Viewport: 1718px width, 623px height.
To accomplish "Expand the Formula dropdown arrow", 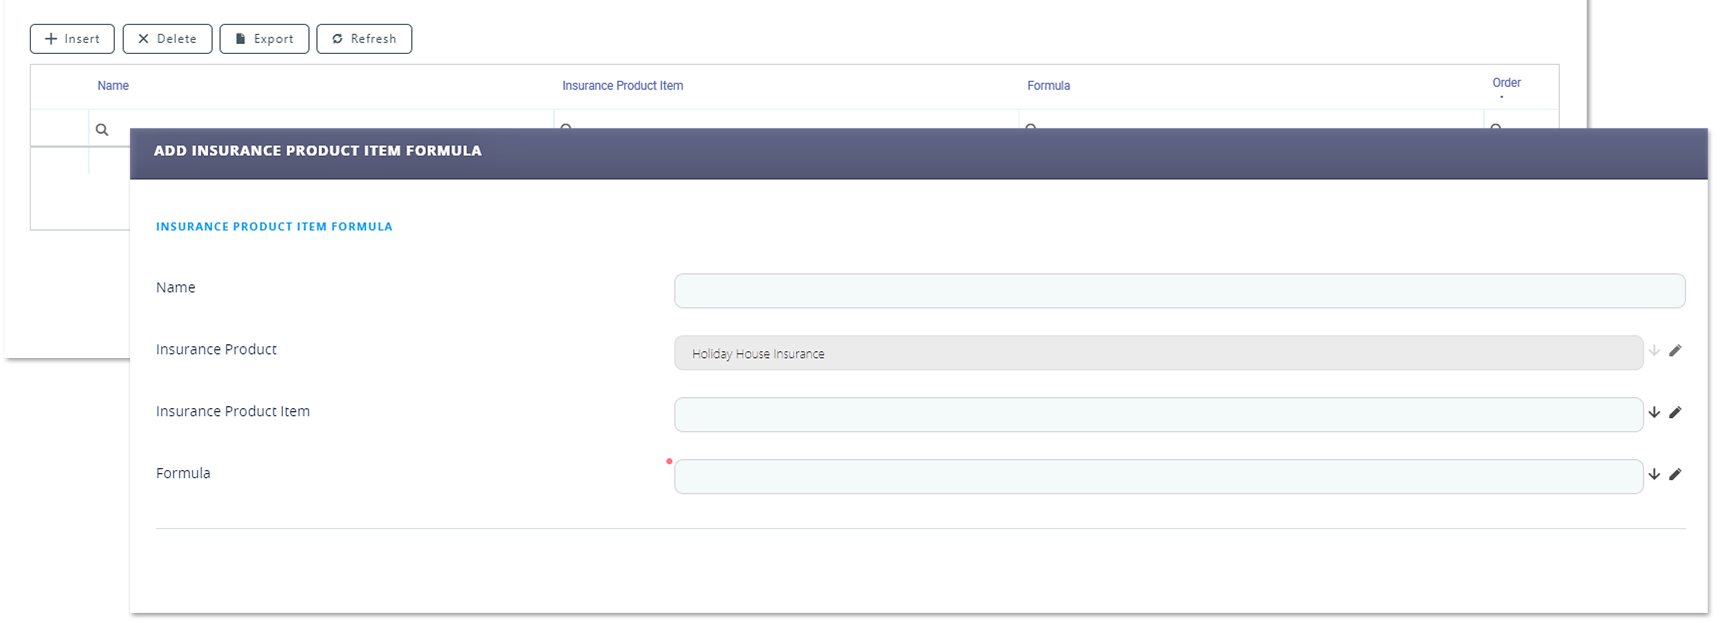I will coord(1654,475).
